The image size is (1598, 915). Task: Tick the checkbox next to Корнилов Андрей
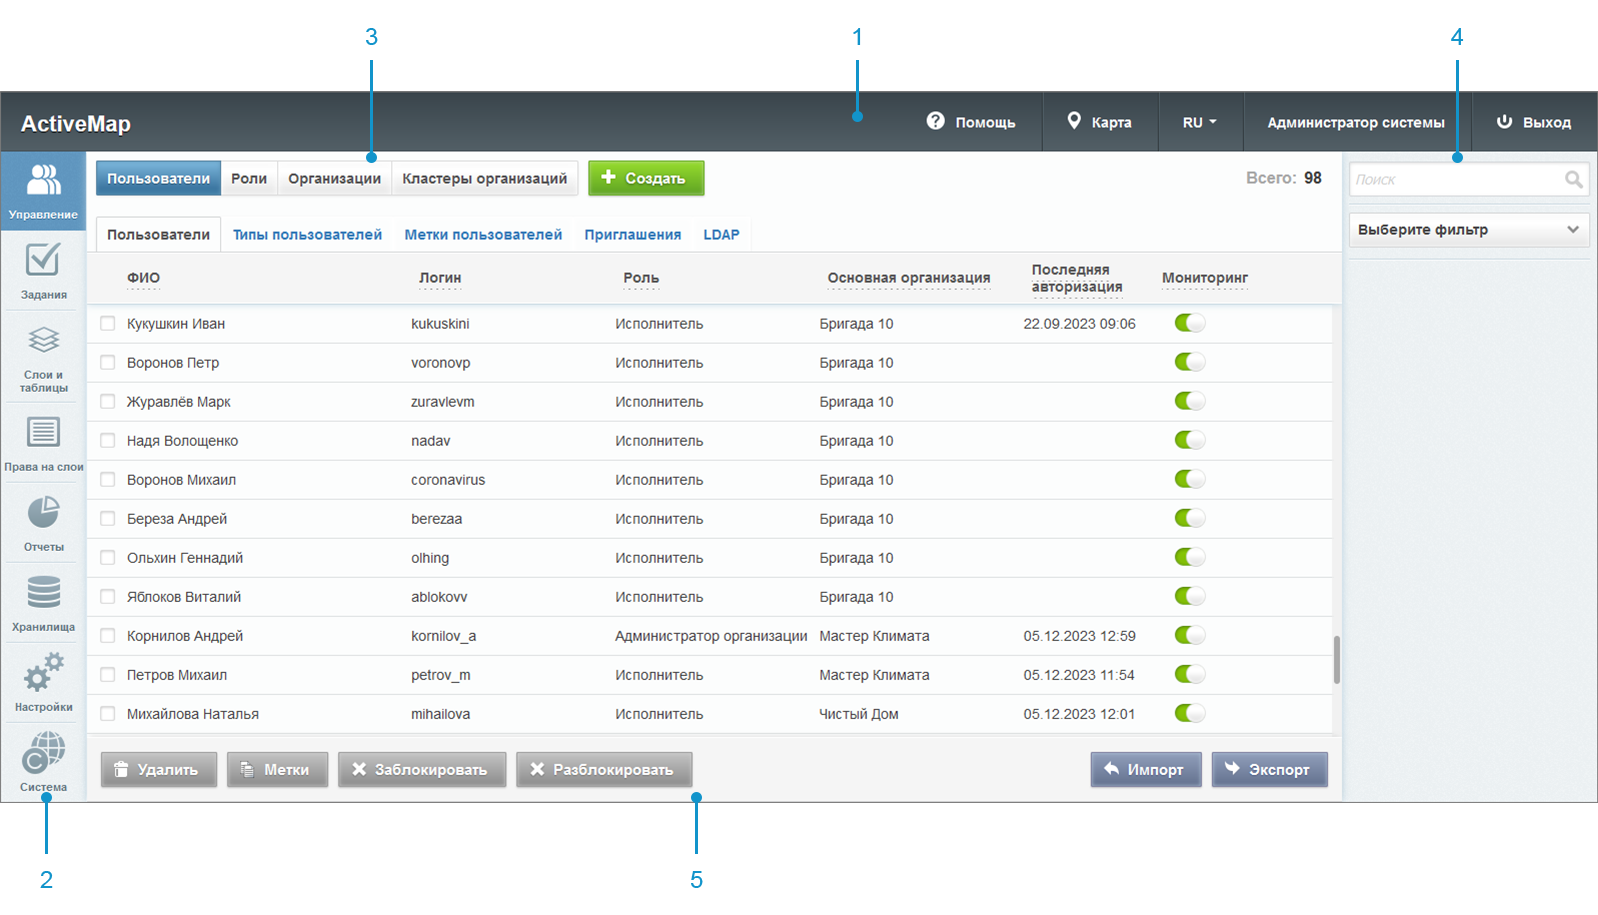click(108, 636)
